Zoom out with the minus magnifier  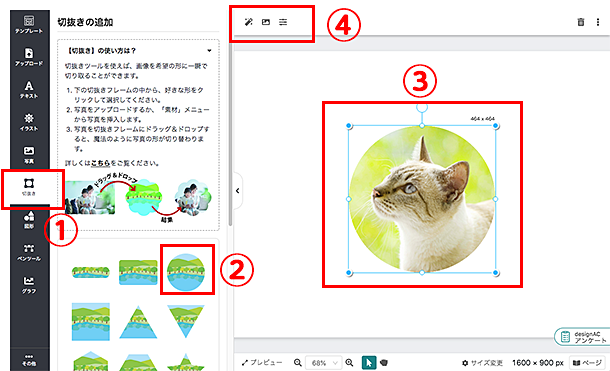(298, 362)
